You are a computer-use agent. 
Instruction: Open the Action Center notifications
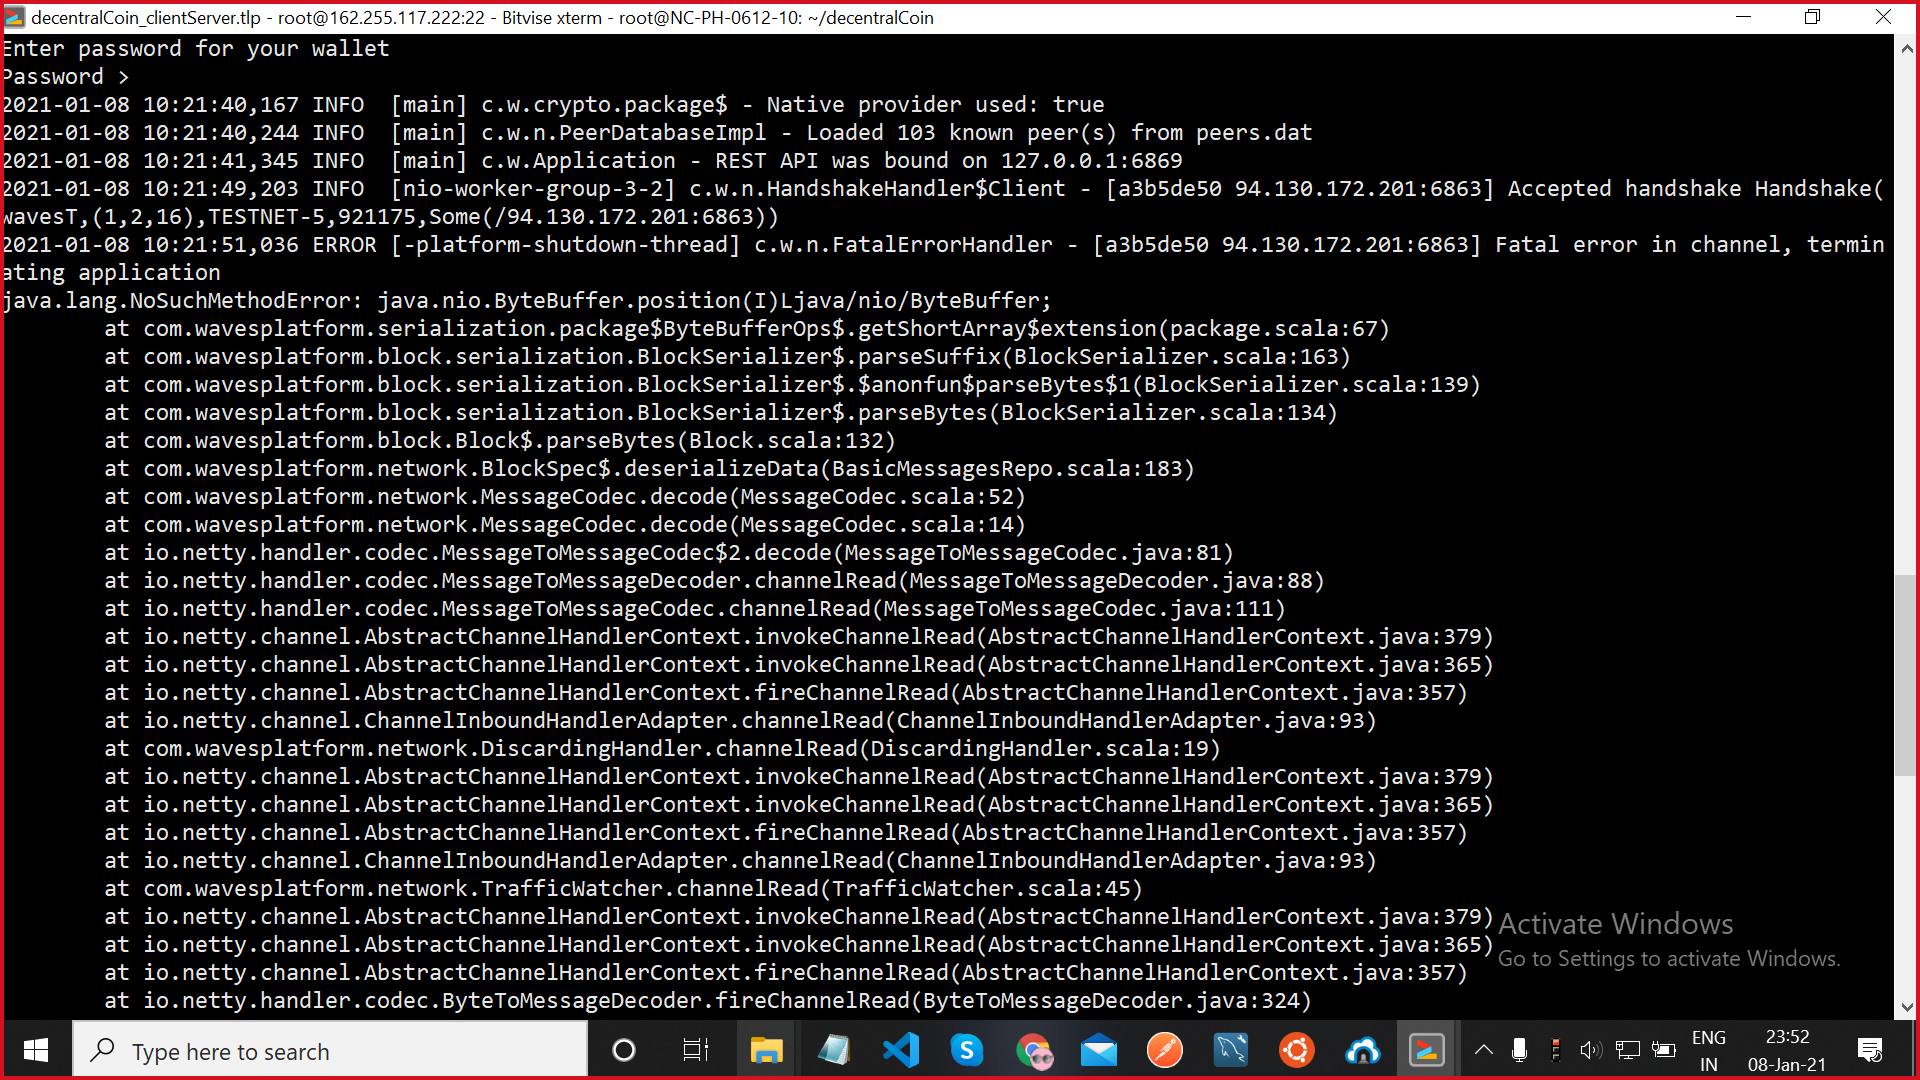point(1872,1050)
